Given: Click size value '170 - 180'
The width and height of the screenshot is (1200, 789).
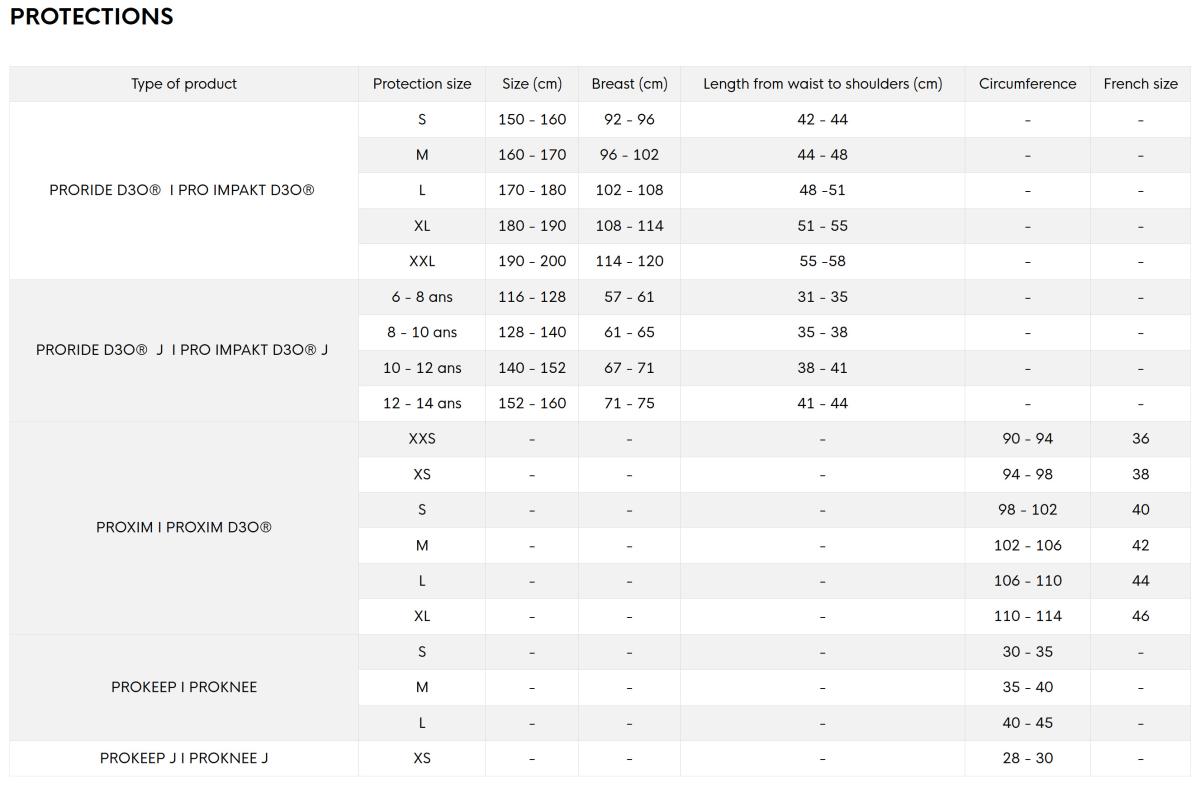Looking at the screenshot, I should [532, 190].
